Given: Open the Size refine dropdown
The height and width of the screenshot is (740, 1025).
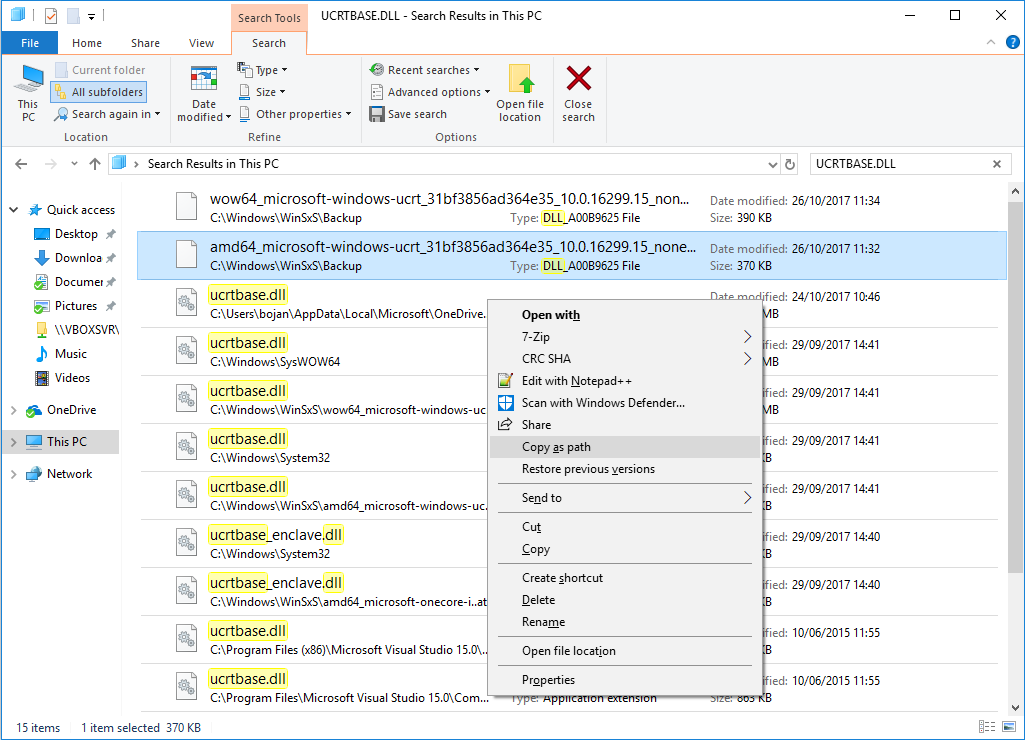Looking at the screenshot, I should (x=263, y=92).
